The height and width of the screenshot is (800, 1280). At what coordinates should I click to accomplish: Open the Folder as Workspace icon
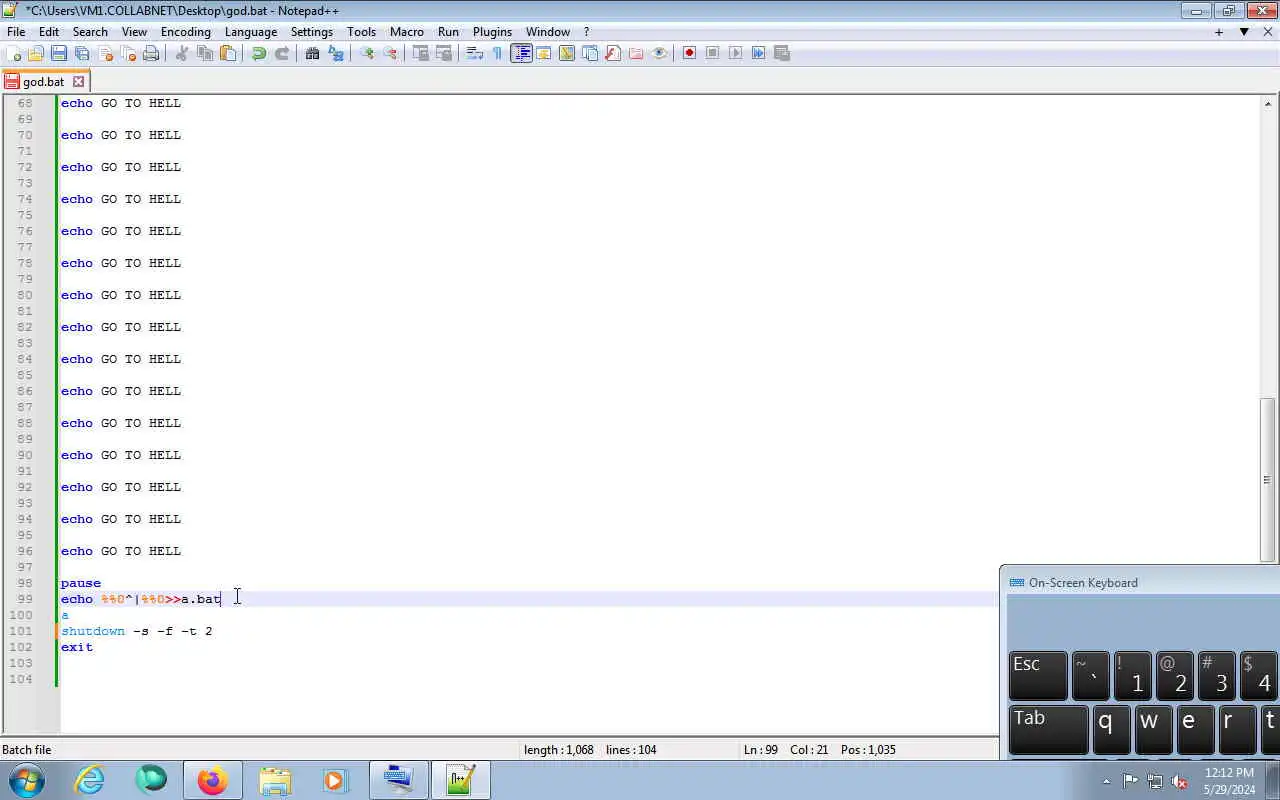click(636, 53)
